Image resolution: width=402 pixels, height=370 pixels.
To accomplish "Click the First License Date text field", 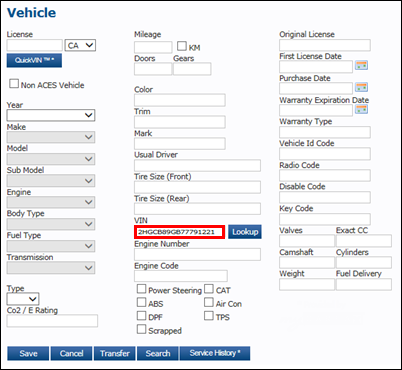I will (x=316, y=67).
